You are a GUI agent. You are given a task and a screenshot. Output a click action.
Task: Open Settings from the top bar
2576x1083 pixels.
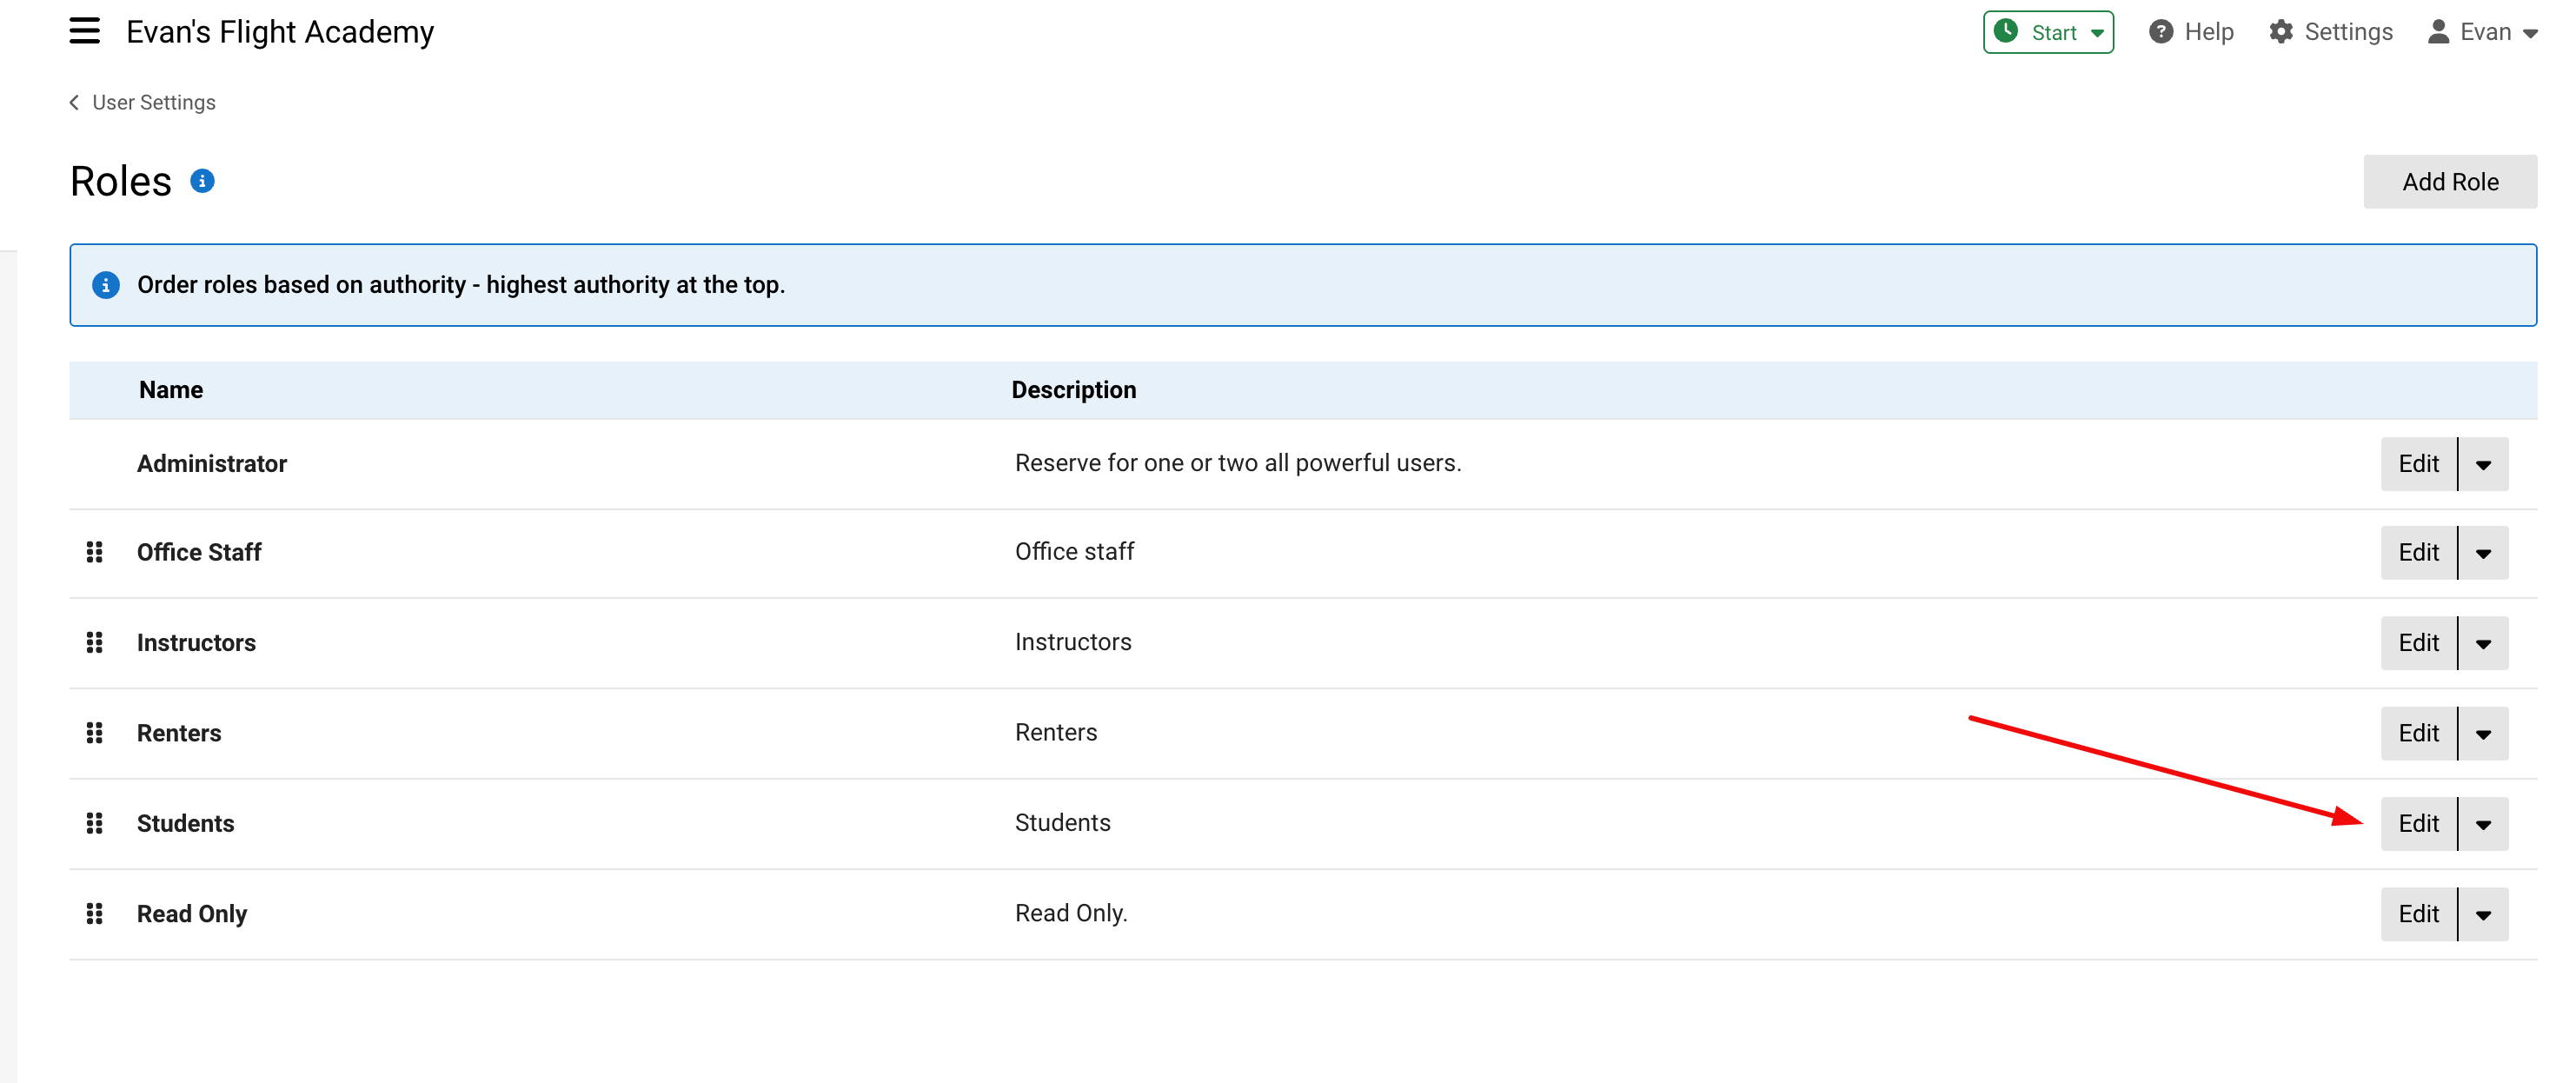pyautogui.click(x=2330, y=32)
